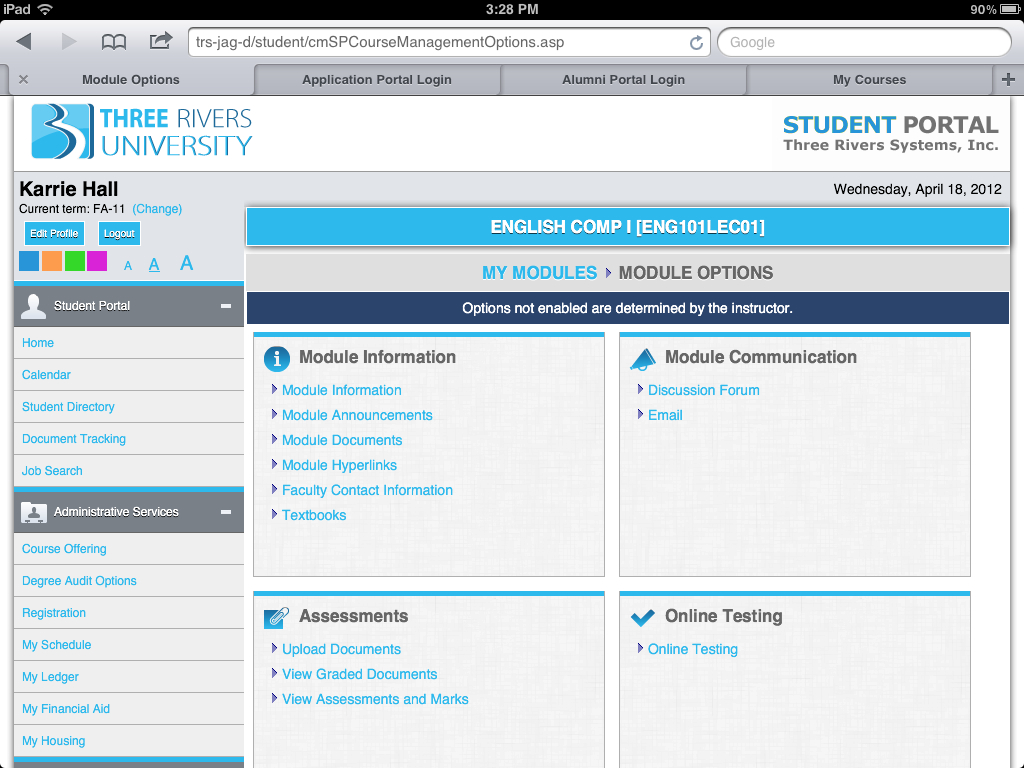This screenshot has height=768, width=1024.
Task: Change the current term
Action: coord(157,209)
